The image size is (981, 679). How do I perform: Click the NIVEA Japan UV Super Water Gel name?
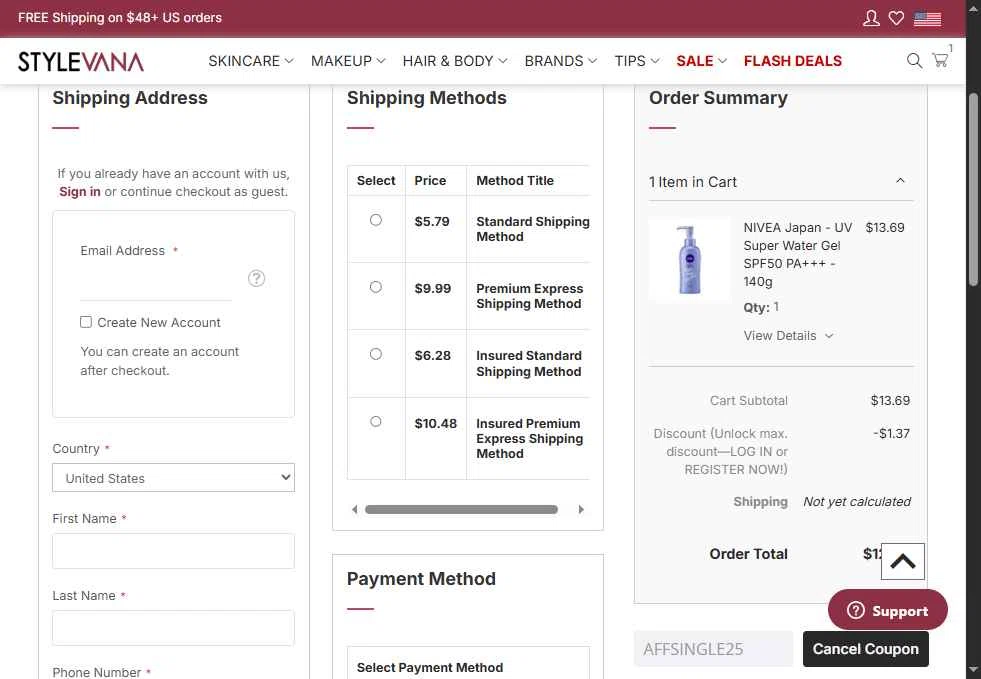(798, 254)
